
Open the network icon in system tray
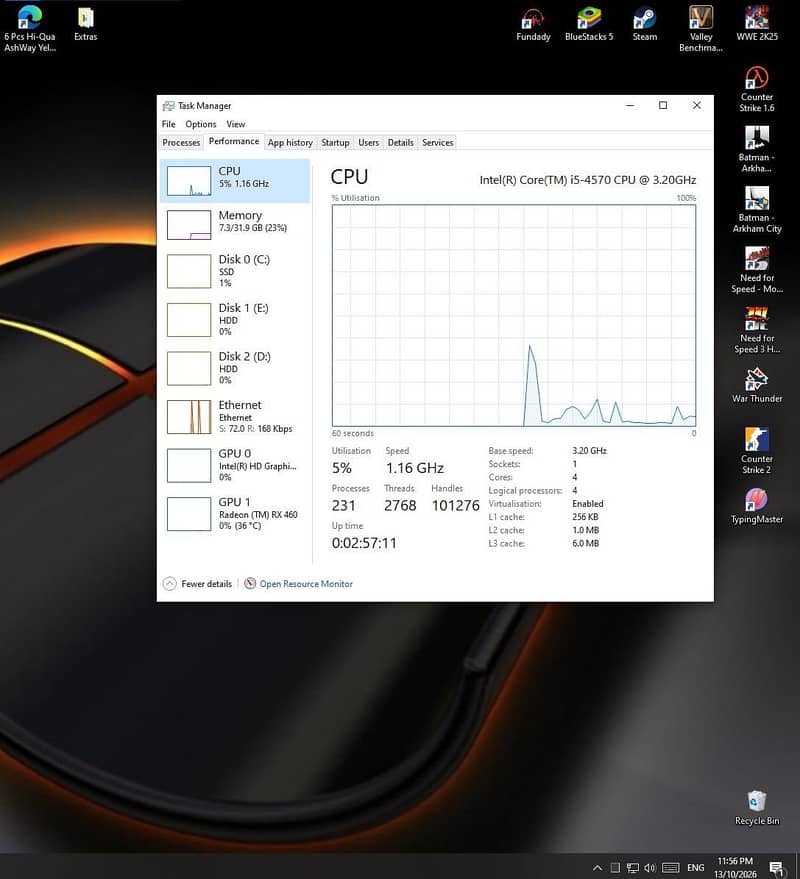coord(633,868)
